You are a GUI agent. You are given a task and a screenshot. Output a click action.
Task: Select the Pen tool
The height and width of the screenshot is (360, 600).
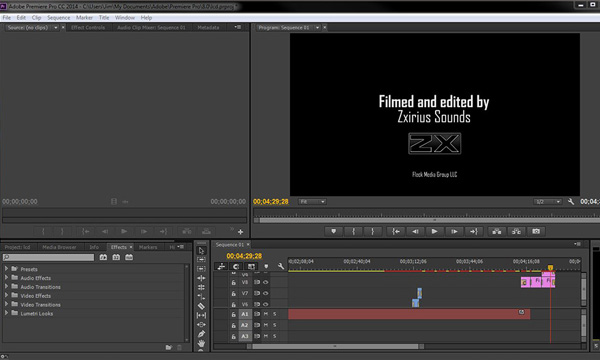[201, 334]
